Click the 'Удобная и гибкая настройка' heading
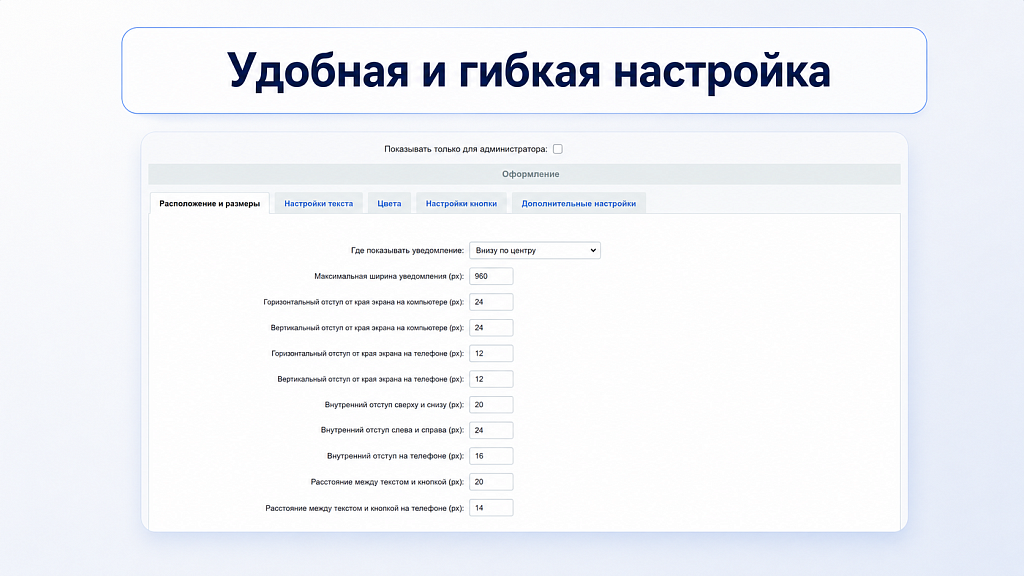This screenshot has width=1024, height=576. pos(528,71)
